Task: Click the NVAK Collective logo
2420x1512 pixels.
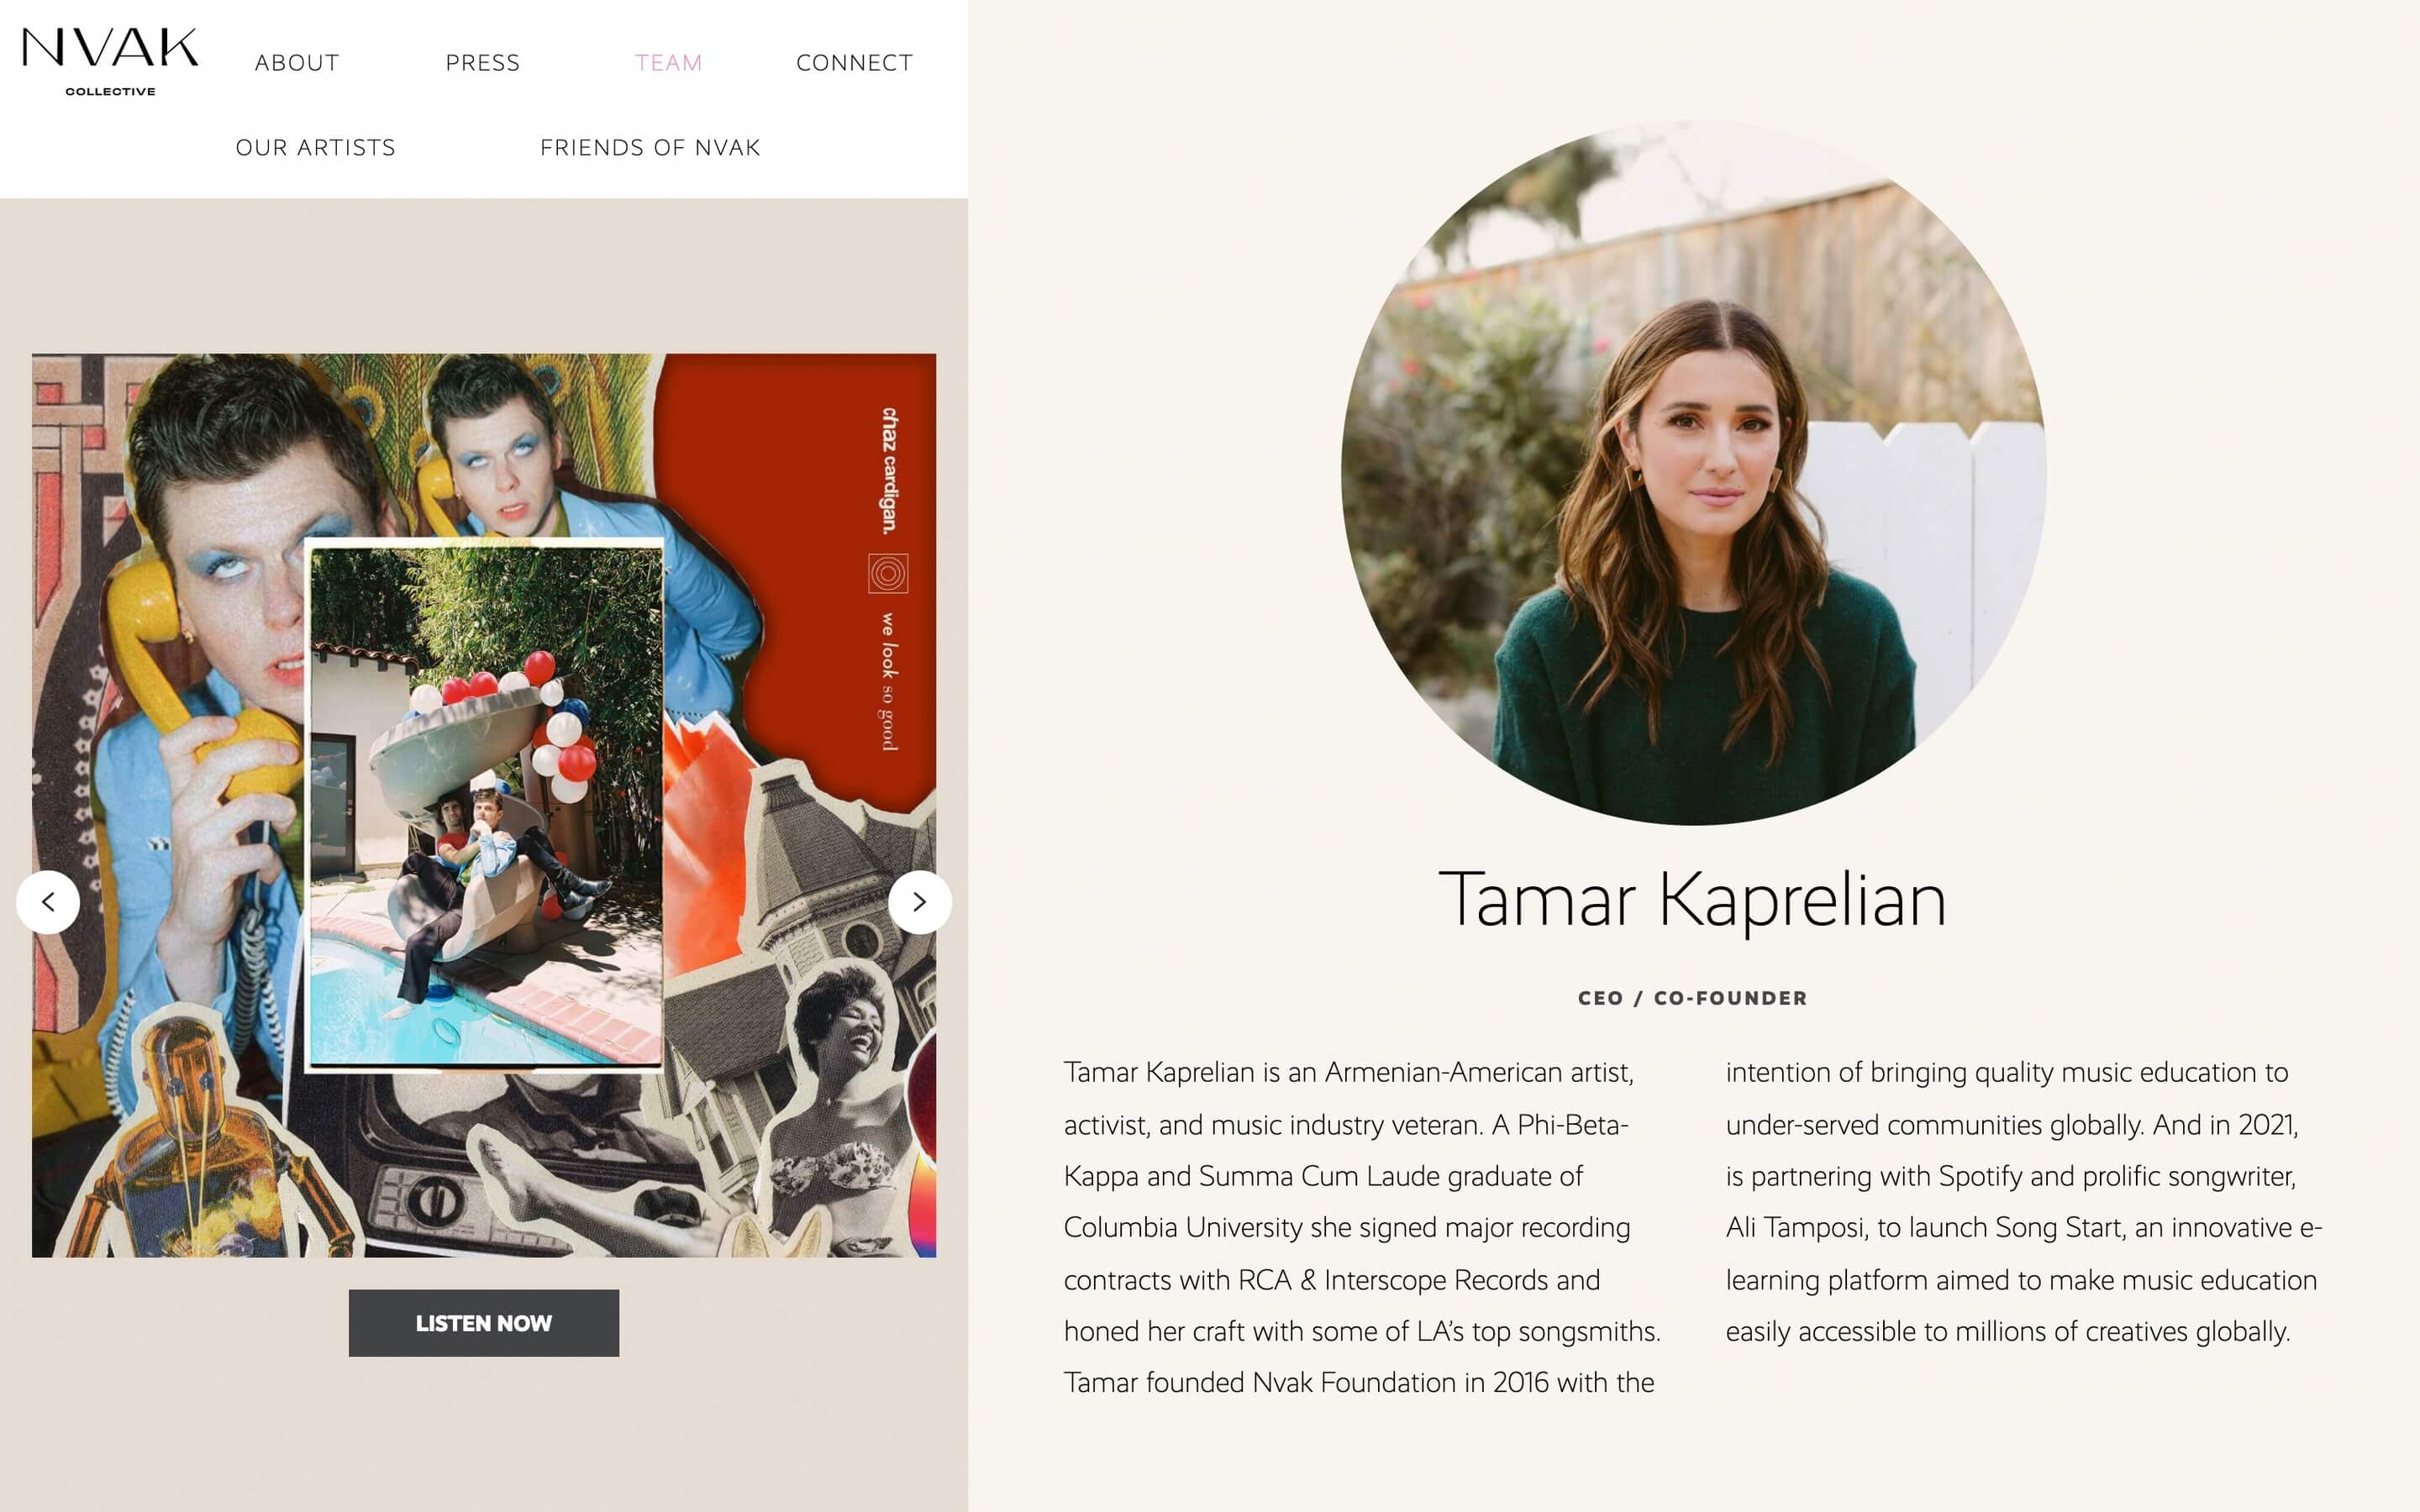Action: [110, 62]
